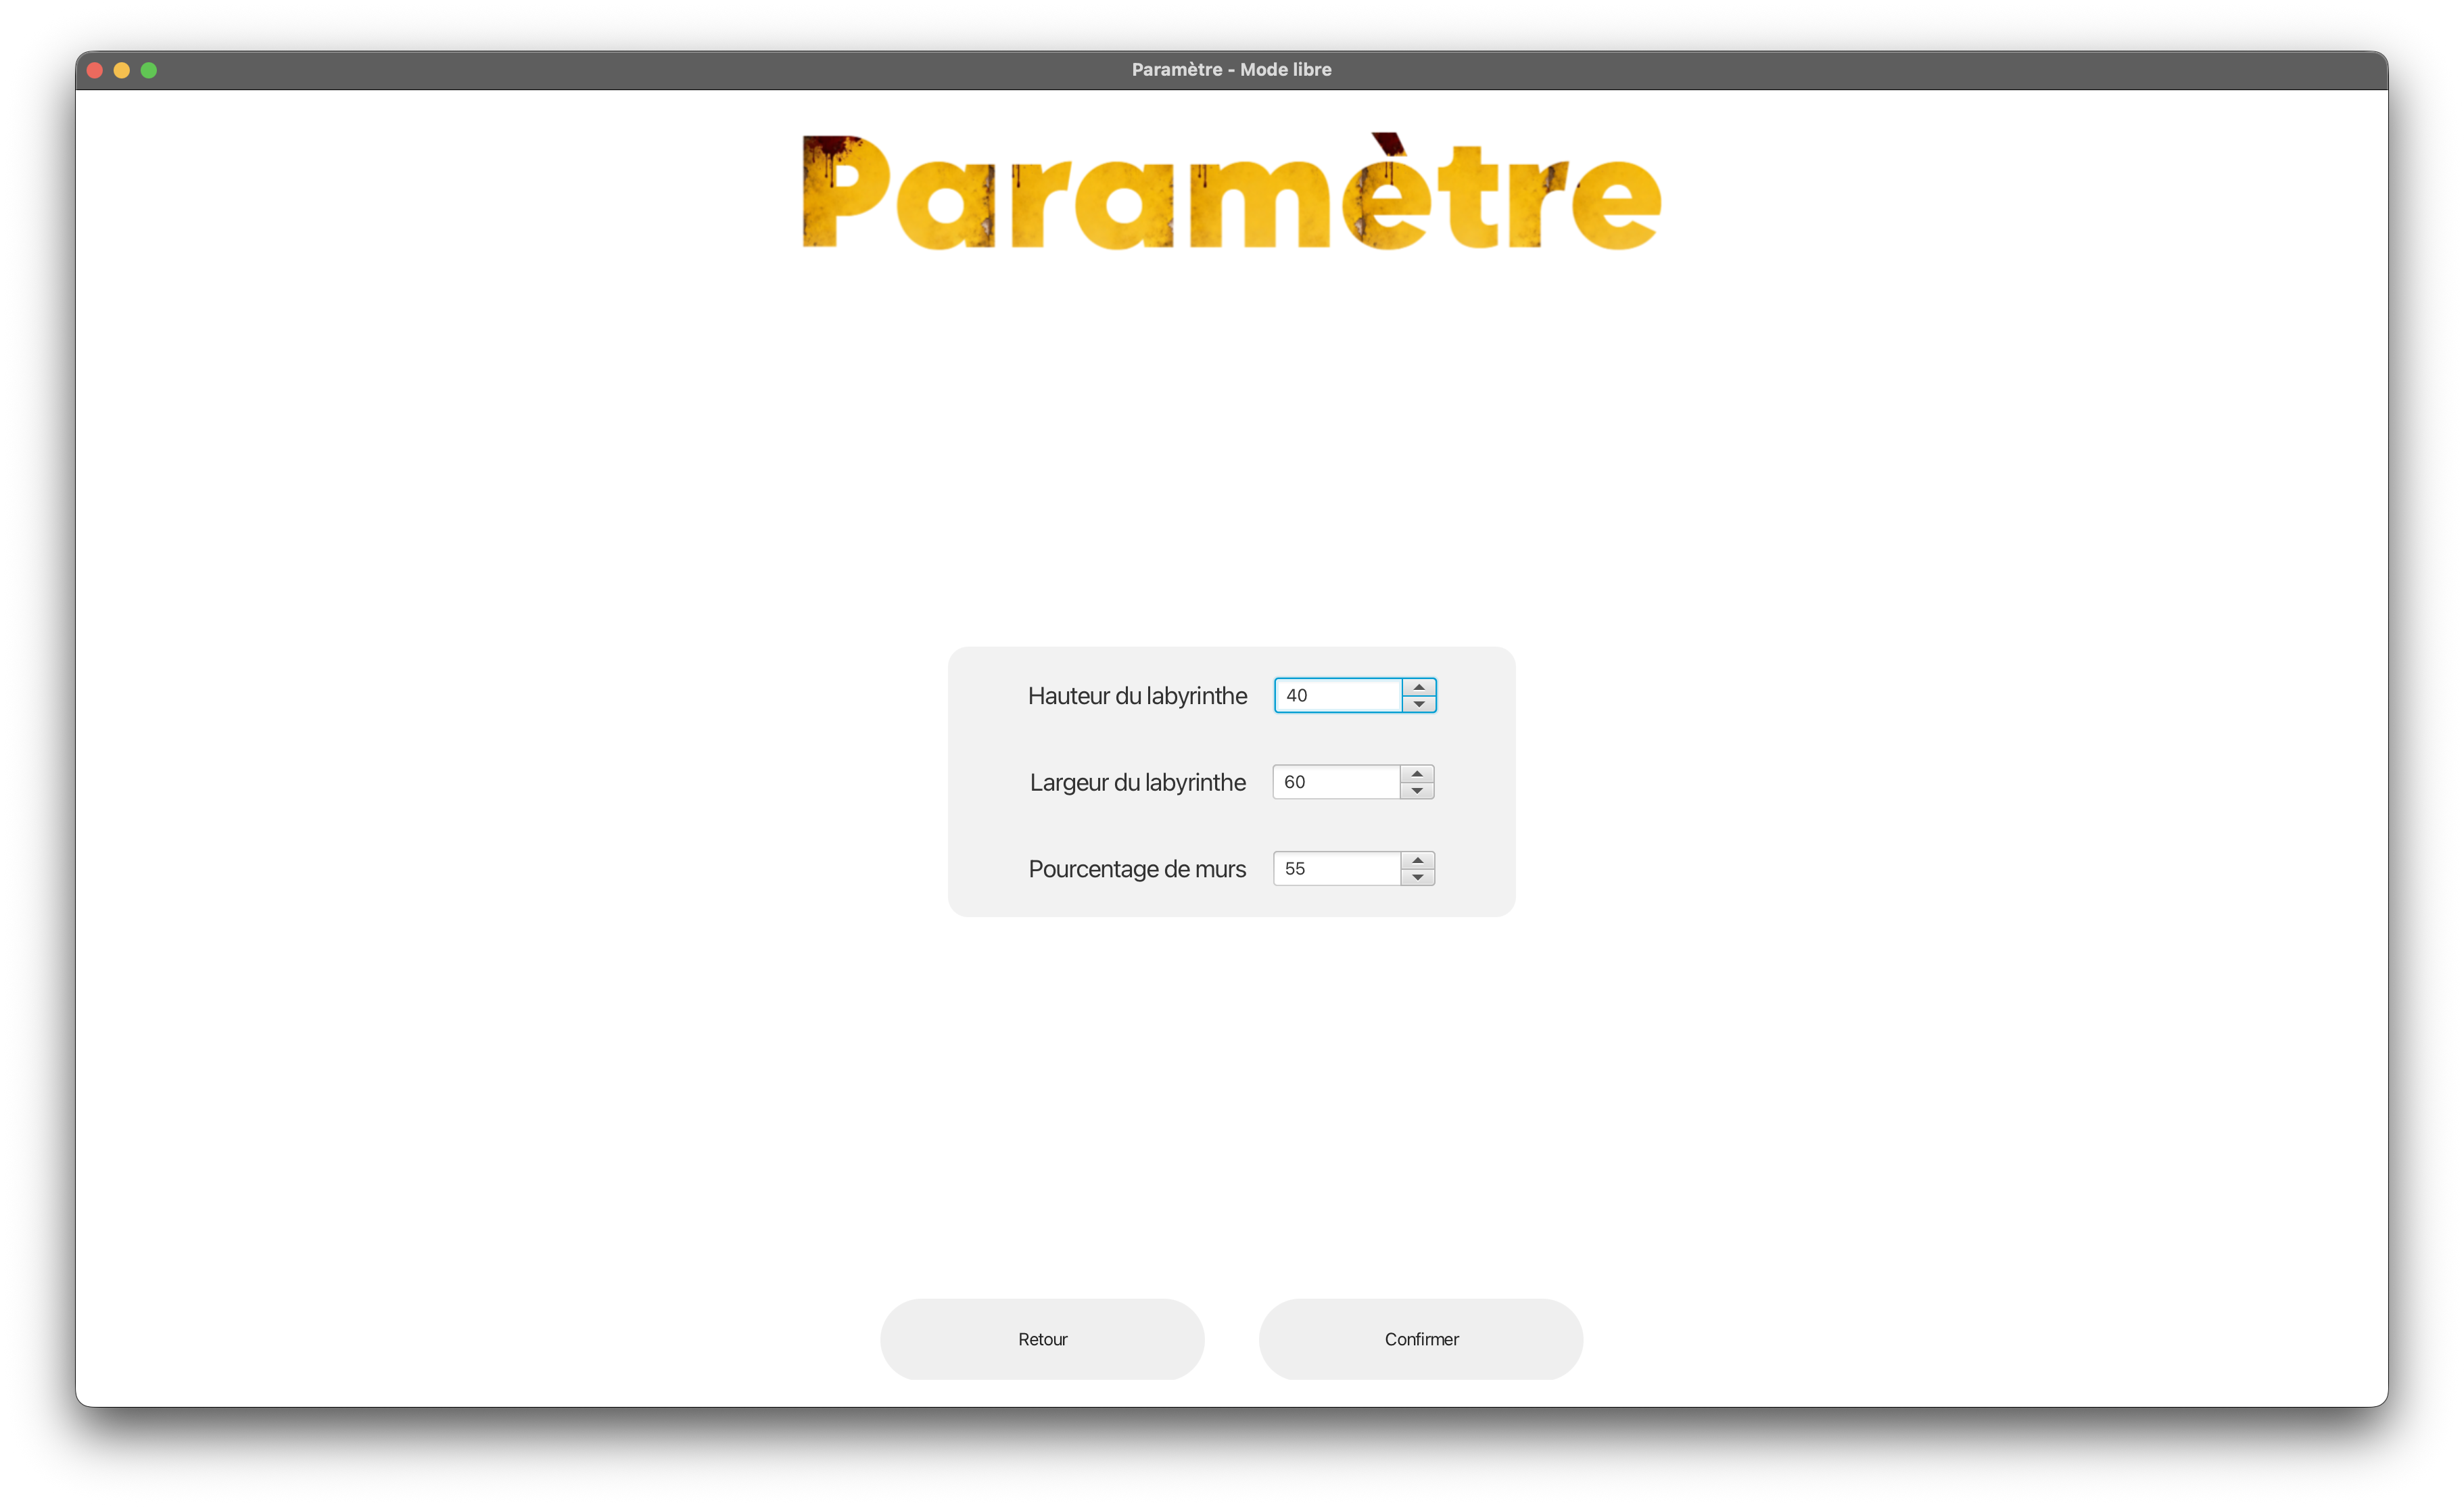
Task: Decrease the Hauteur du labyrinthe value
Action: tap(1418, 704)
